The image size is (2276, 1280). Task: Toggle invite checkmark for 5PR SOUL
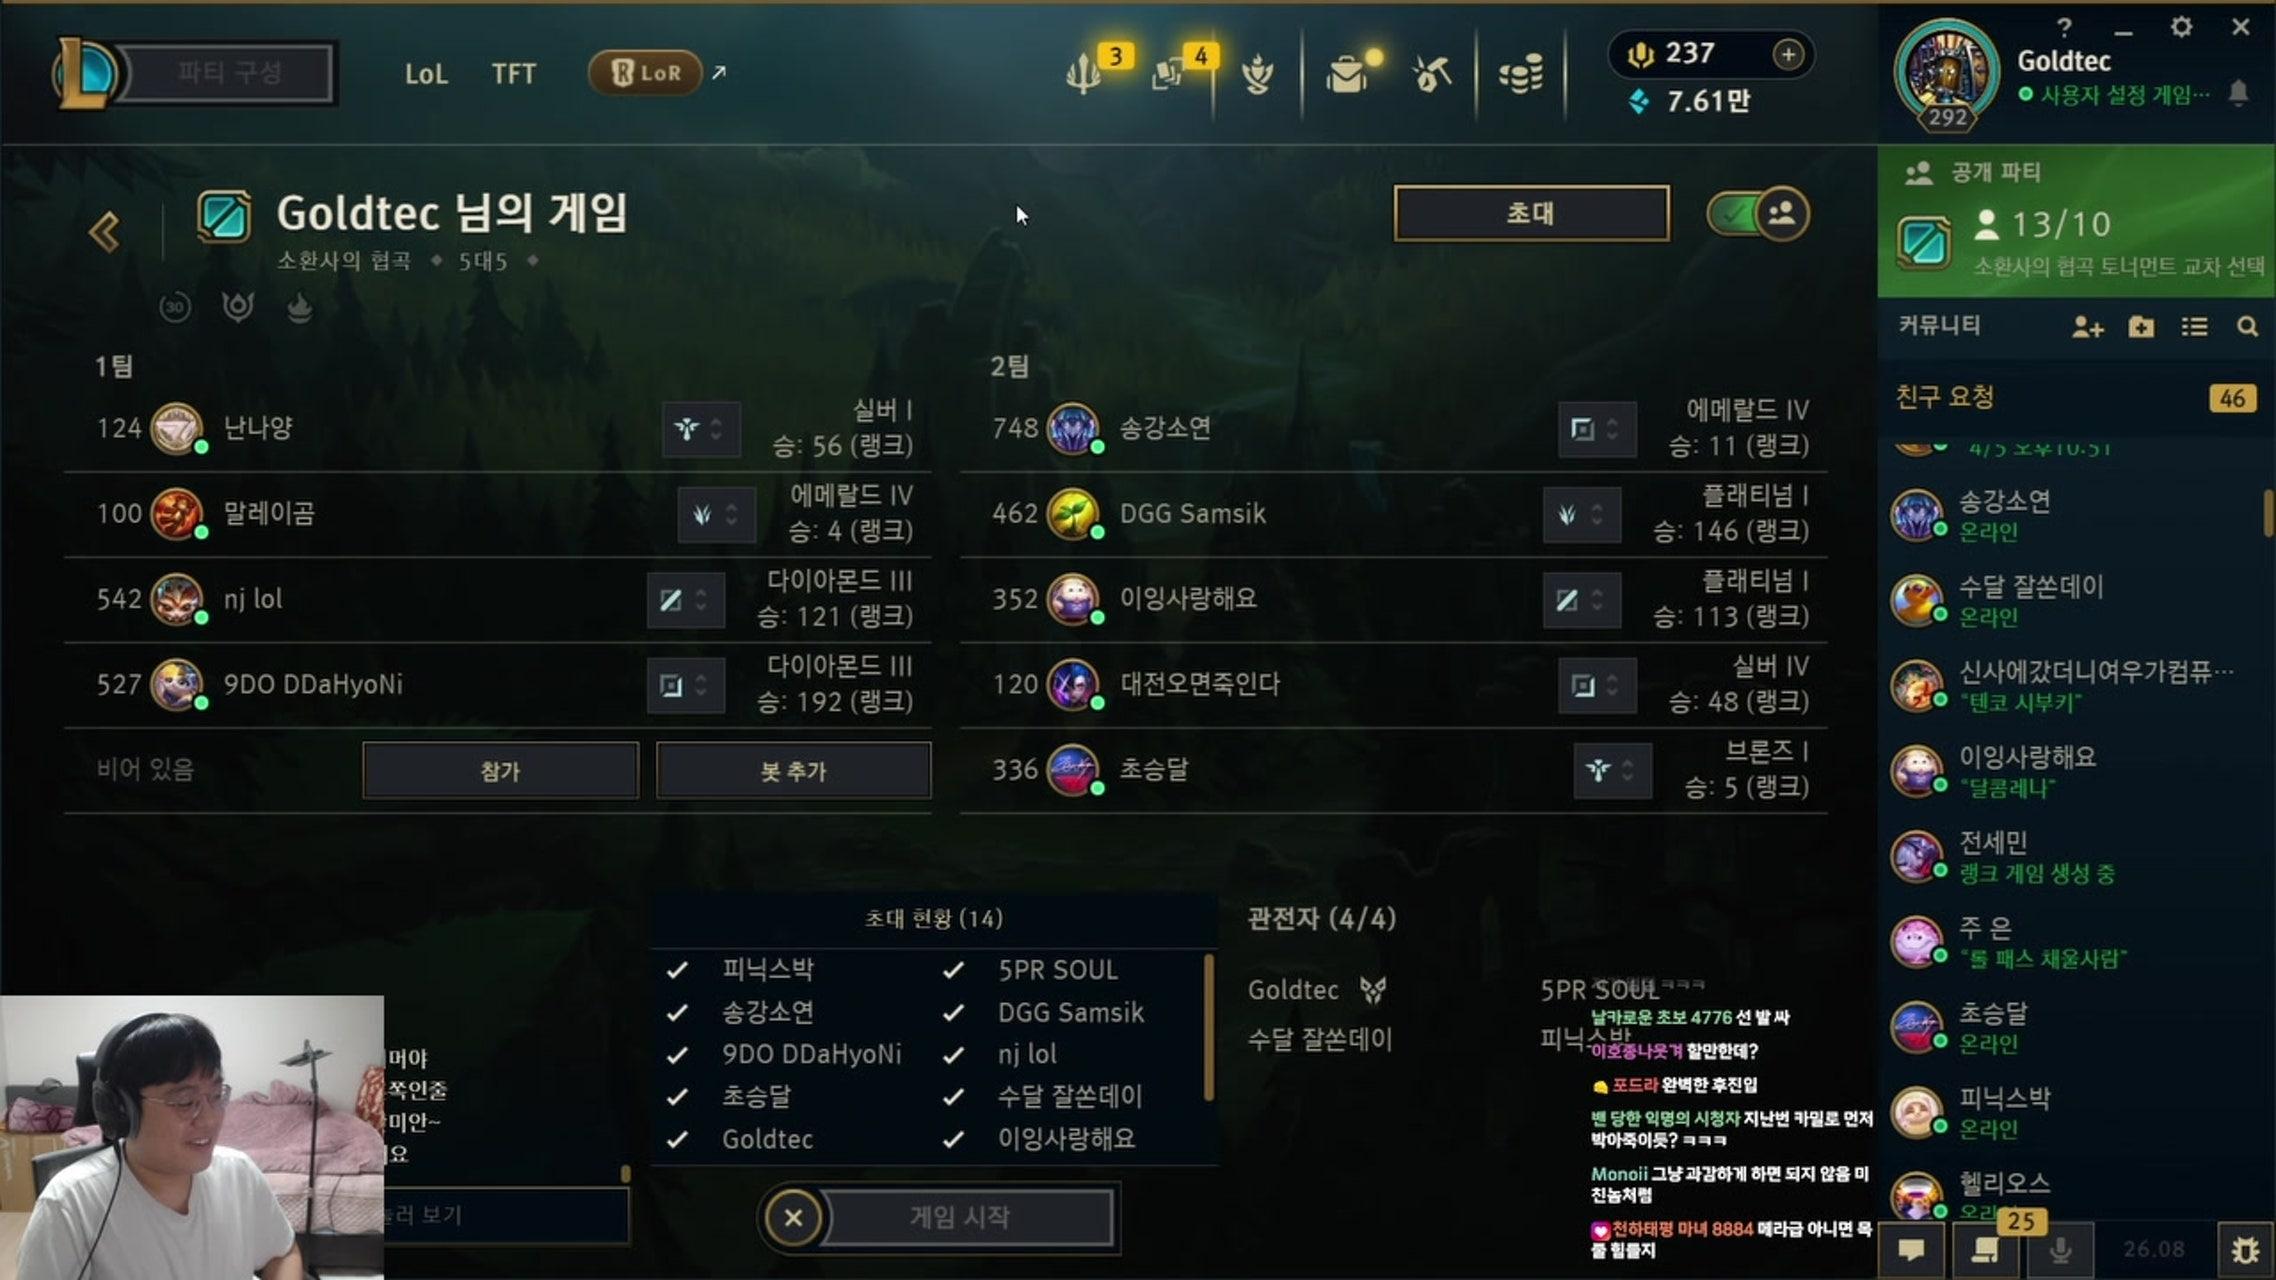tap(953, 970)
